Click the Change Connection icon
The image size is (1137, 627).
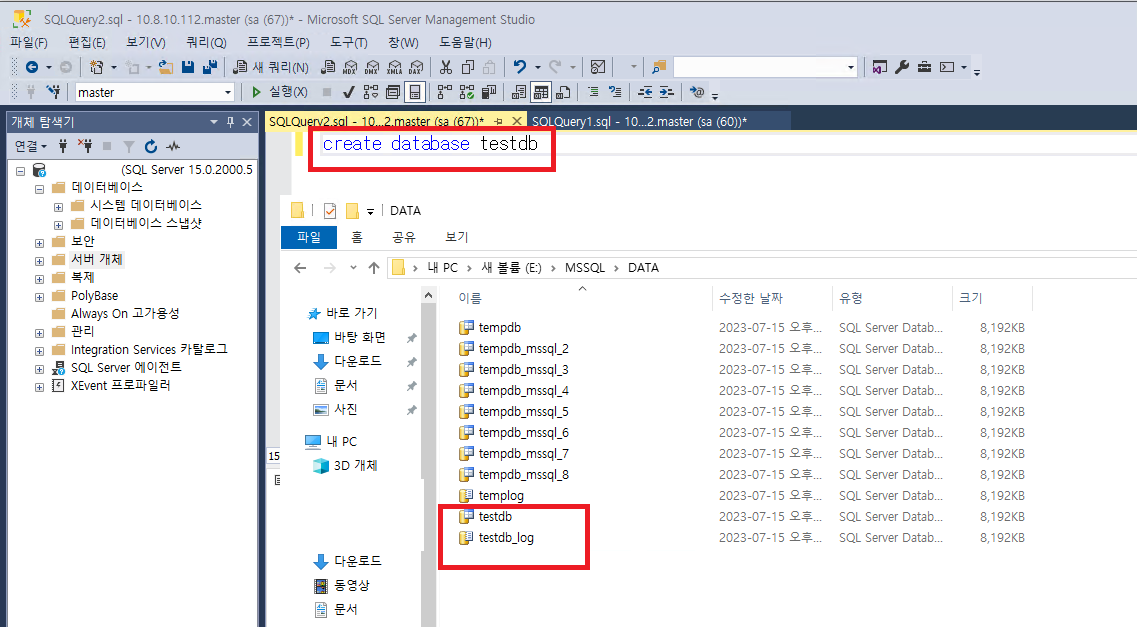click(x=53, y=92)
